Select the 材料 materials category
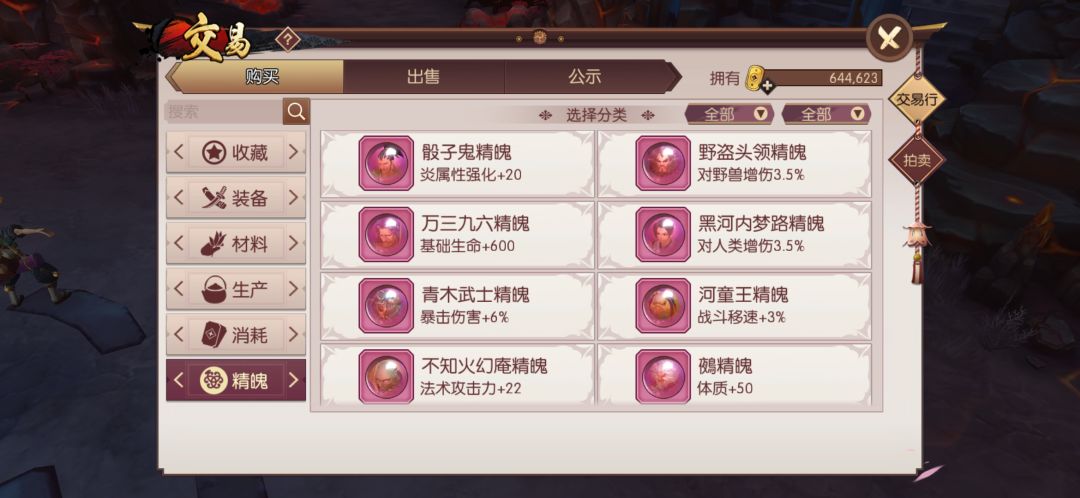 [x=236, y=243]
